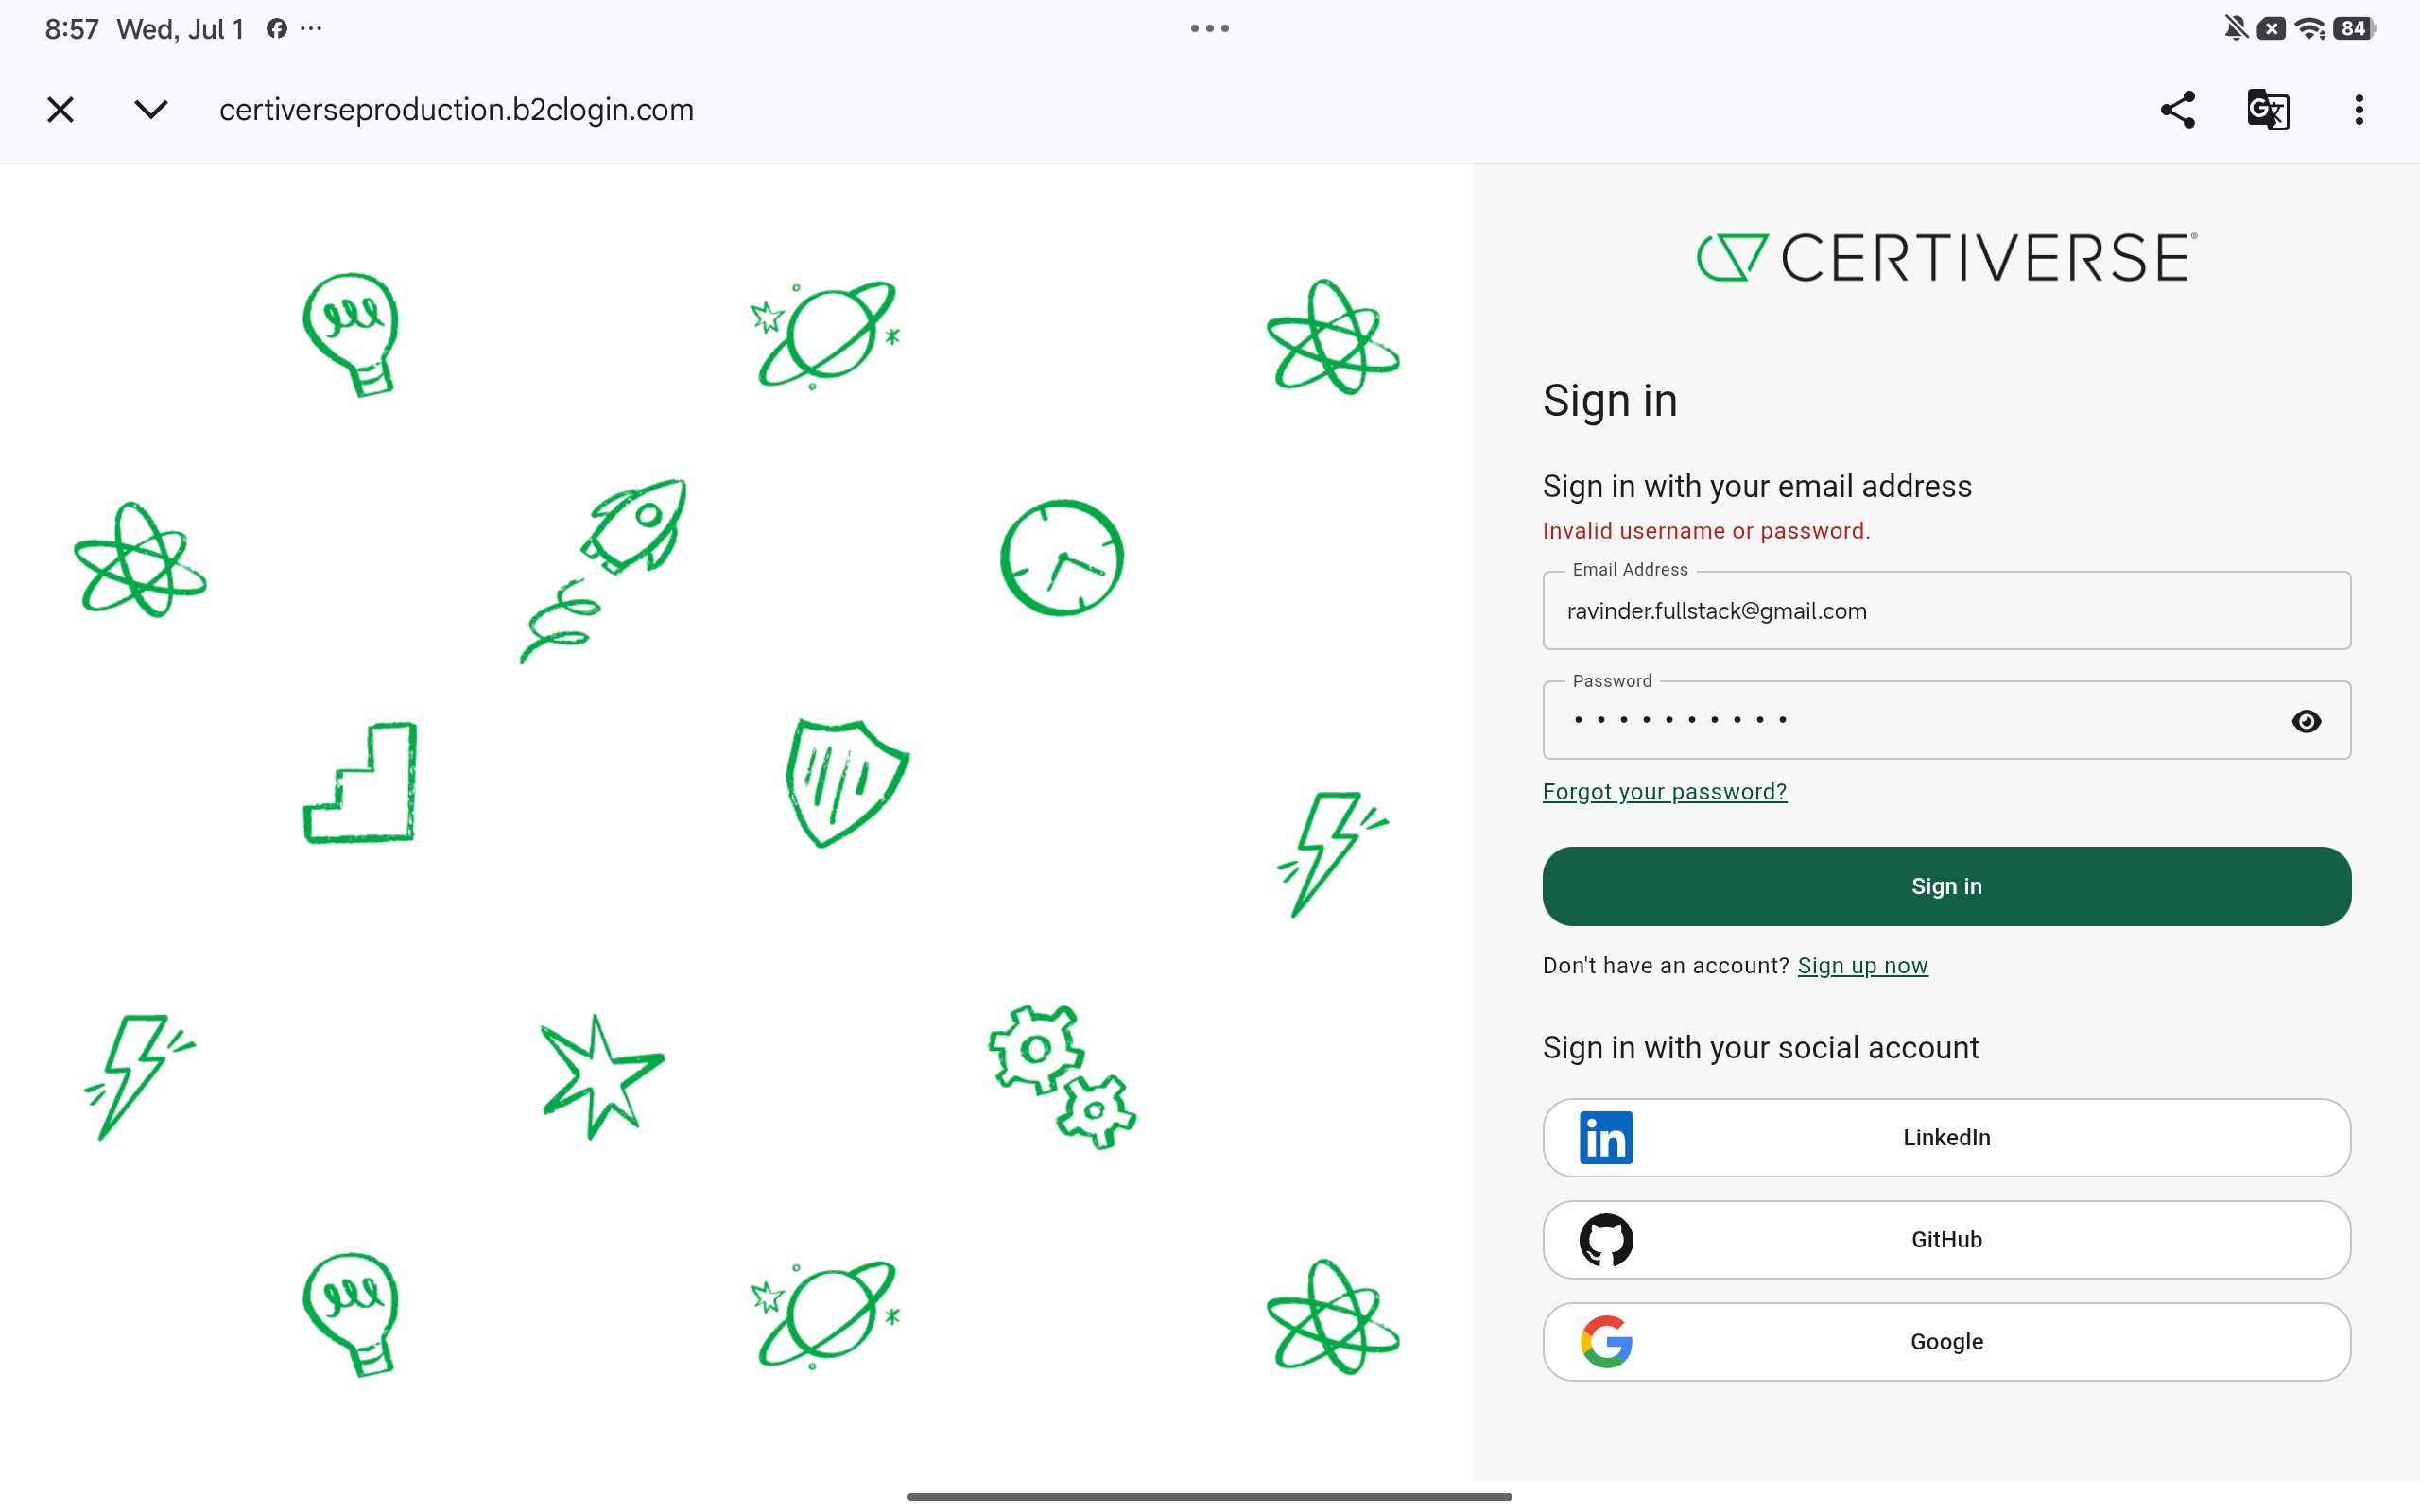The width and height of the screenshot is (2420, 1512).
Task: Tap the bottom navigation gesture bar
Action: pyautogui.click(x=1210, y=1497)
